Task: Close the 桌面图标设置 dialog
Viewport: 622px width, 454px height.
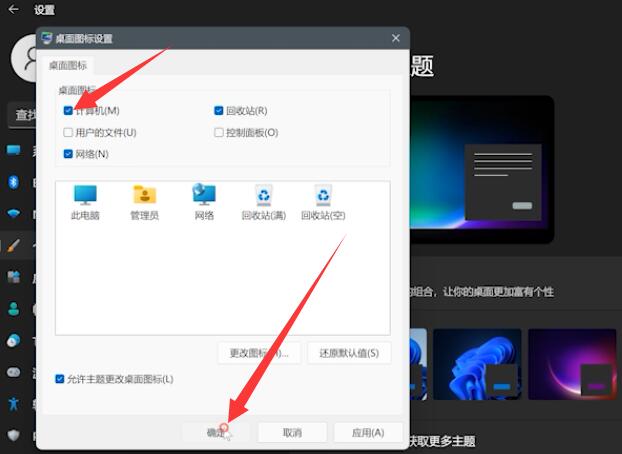Action: point(395,38)
